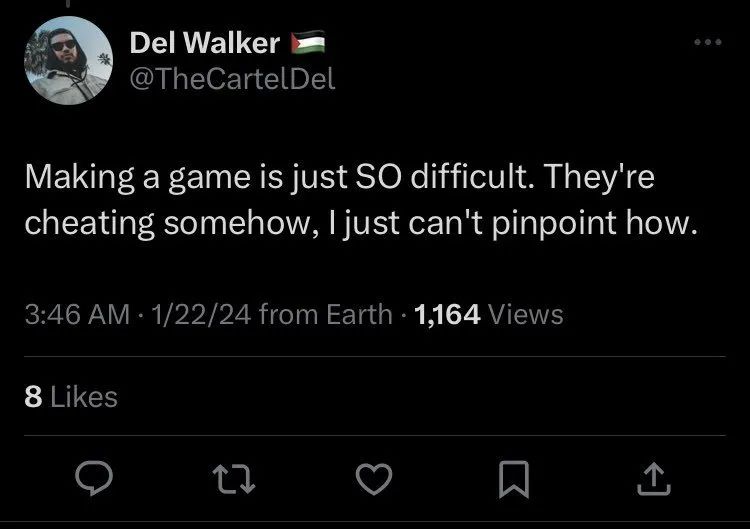Click the 1,164 view count number
Viewport: 750px width, 529px height.
(449, 315)
